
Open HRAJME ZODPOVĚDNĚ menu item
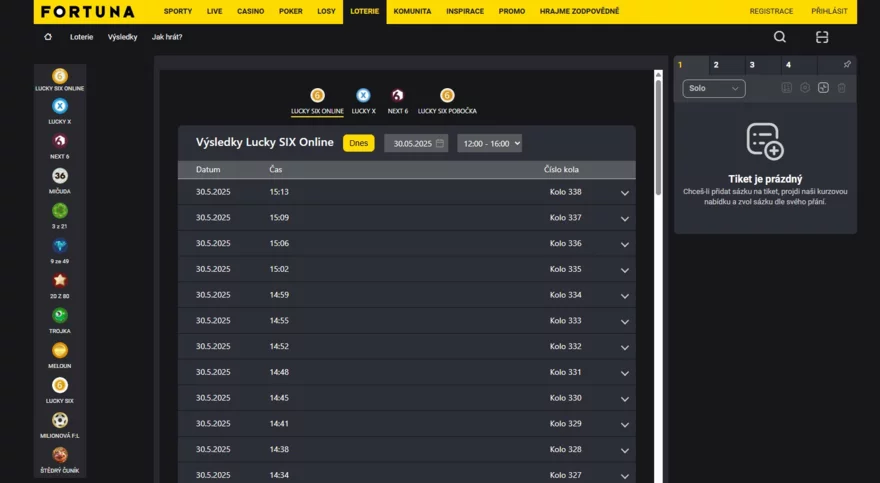(579, 11)
